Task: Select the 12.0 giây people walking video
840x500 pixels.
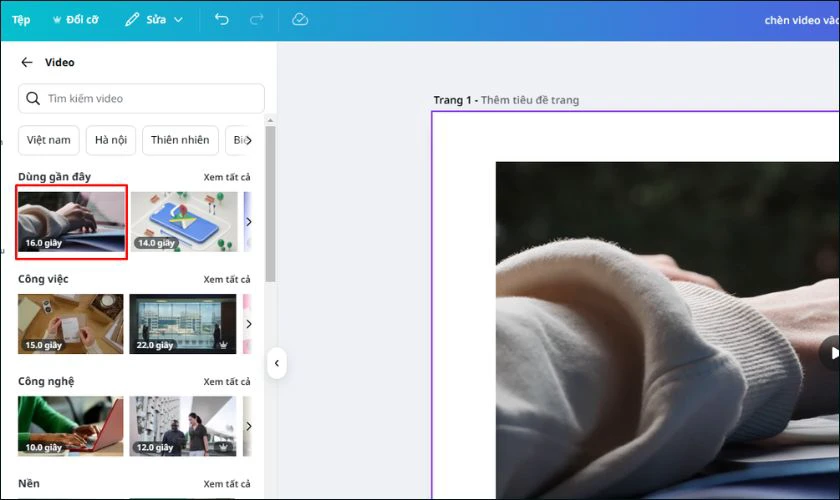Action: point(183,426)
